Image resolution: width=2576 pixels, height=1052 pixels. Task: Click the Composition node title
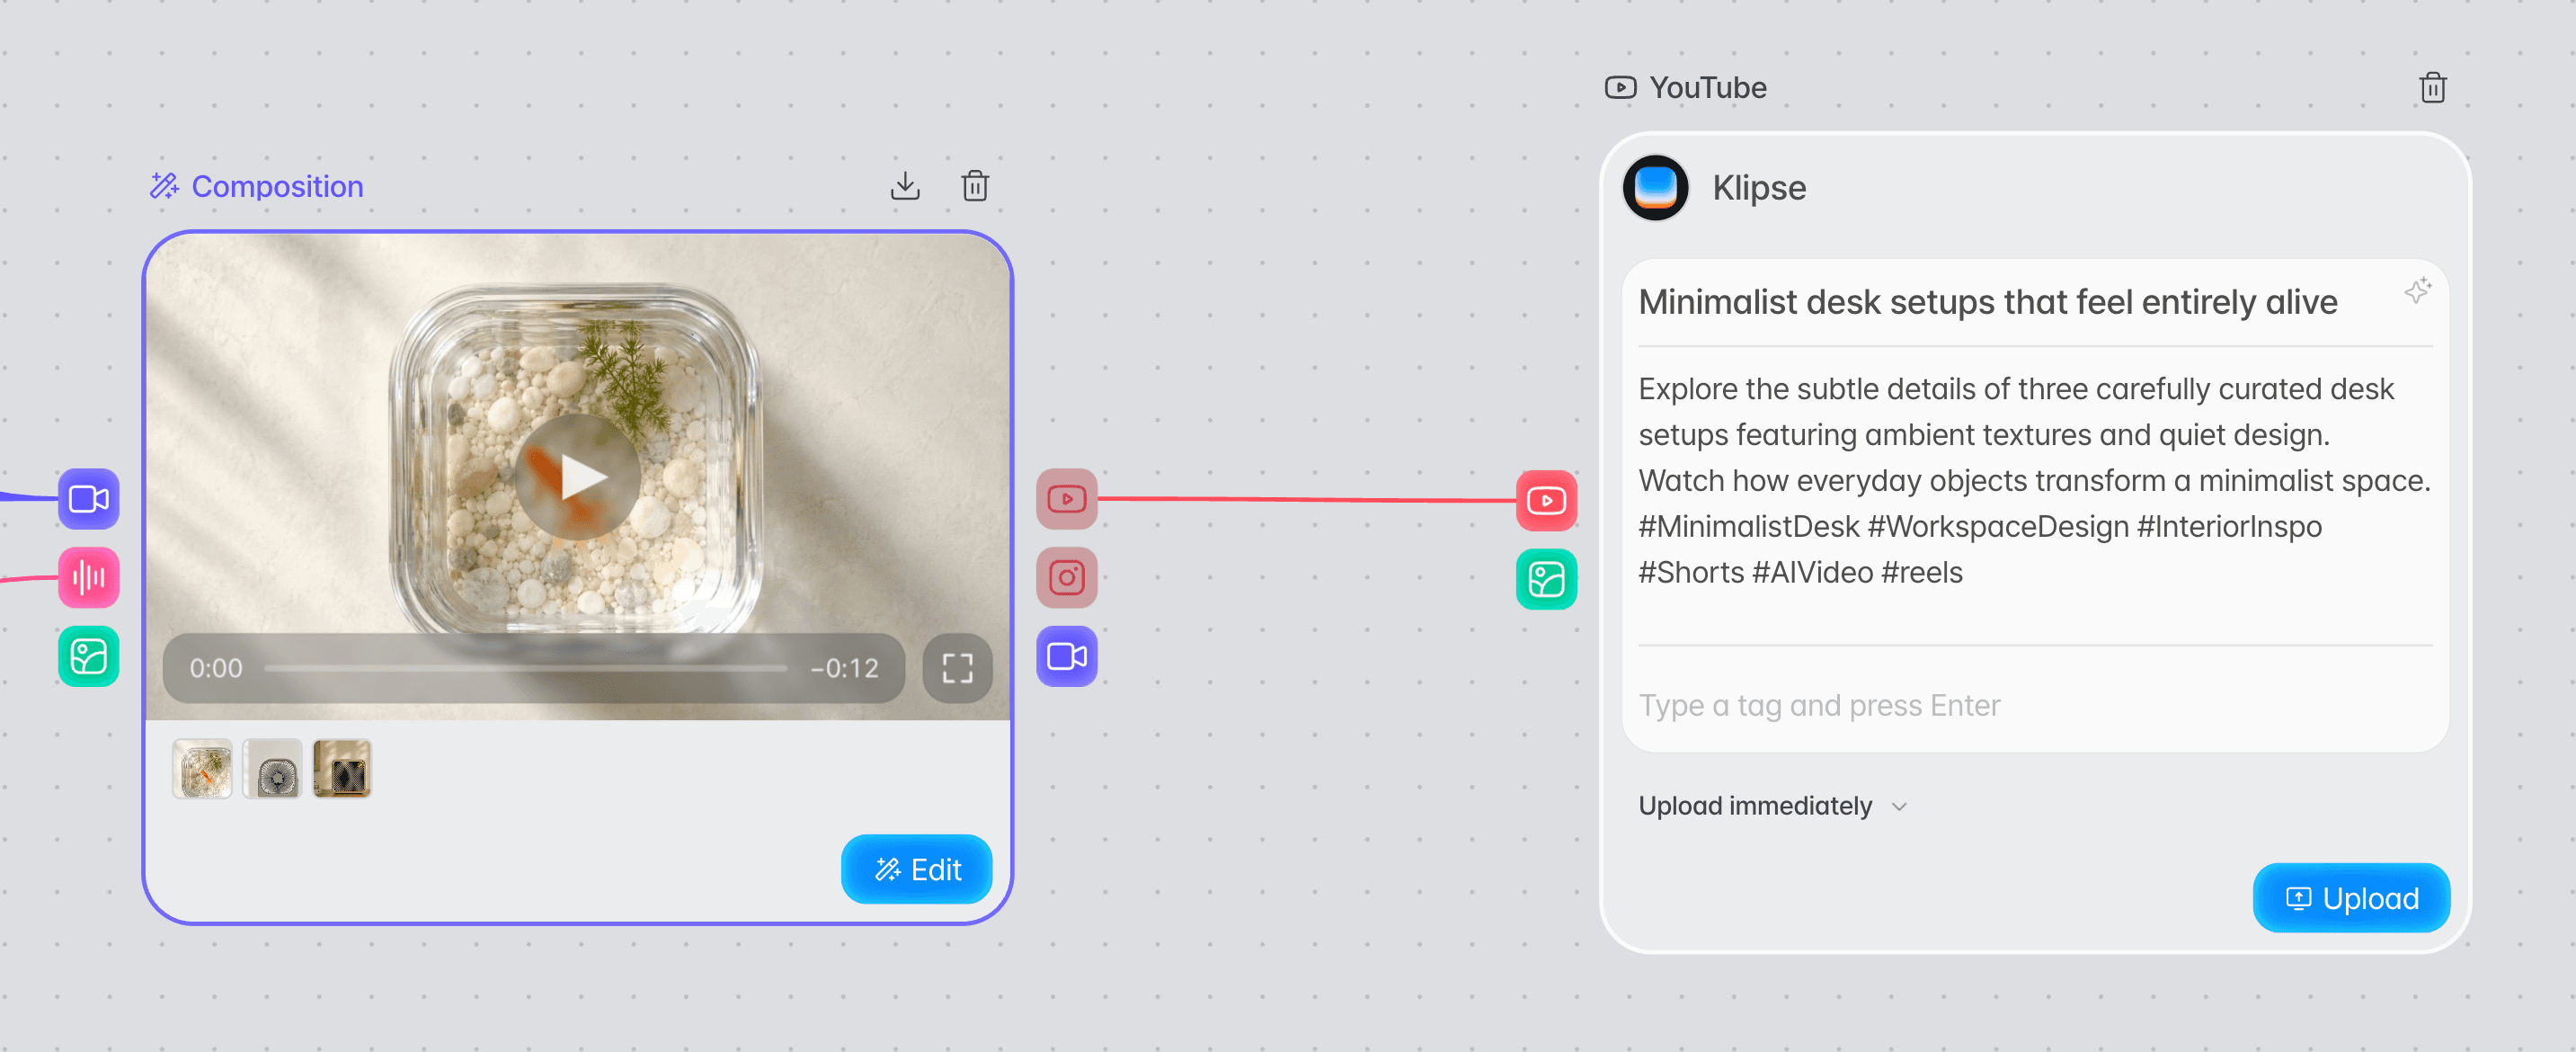277,186
